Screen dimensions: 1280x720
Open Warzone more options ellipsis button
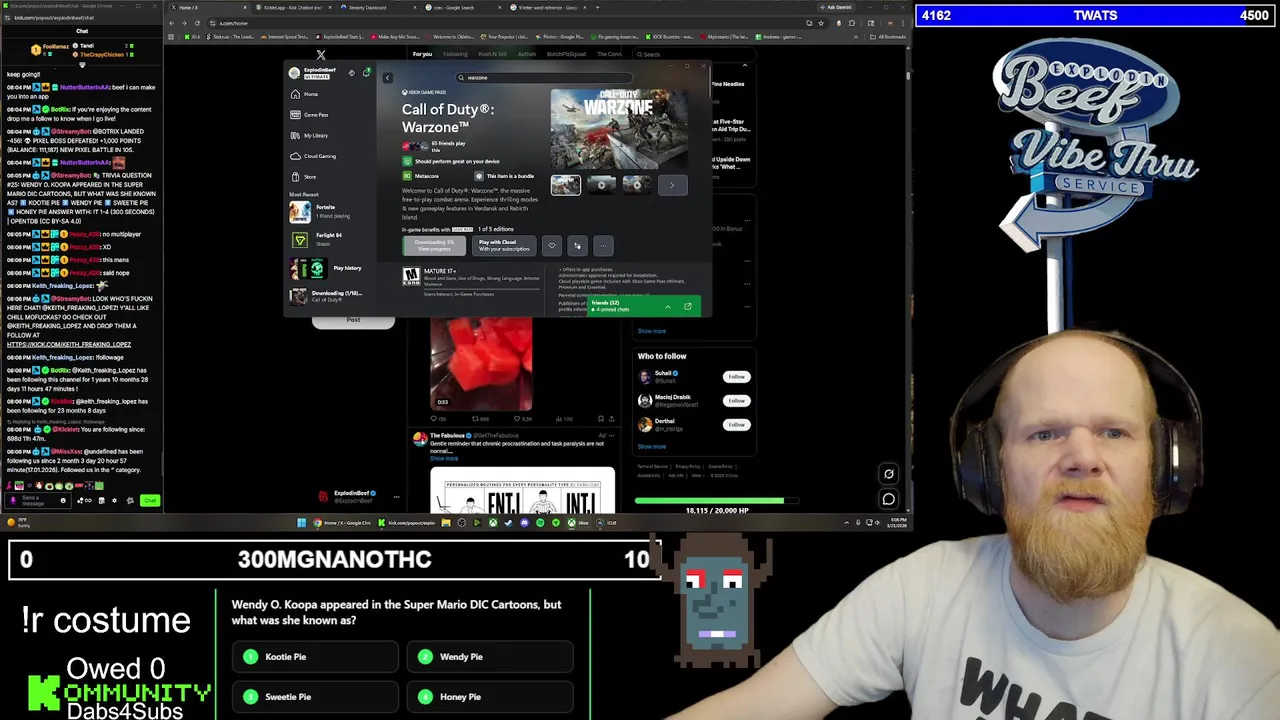pos(602,245)
